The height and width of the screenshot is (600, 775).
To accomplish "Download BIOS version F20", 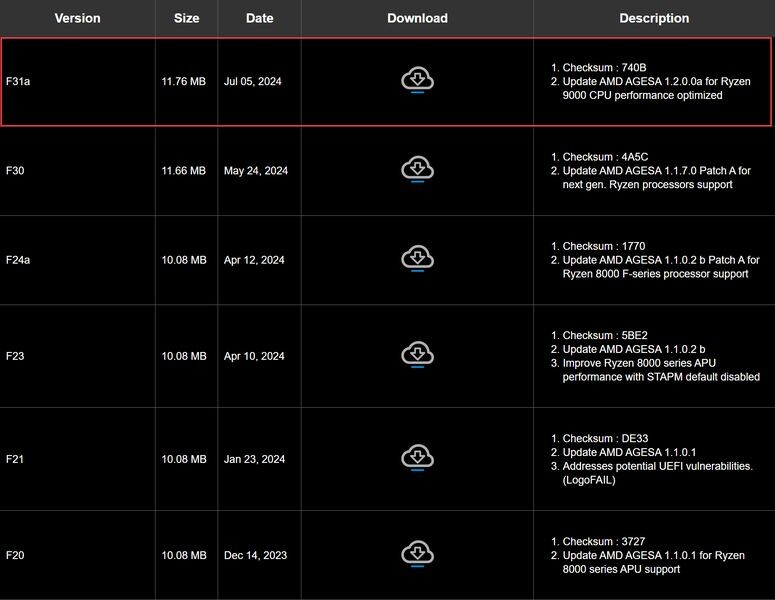I will coord(418,554).
